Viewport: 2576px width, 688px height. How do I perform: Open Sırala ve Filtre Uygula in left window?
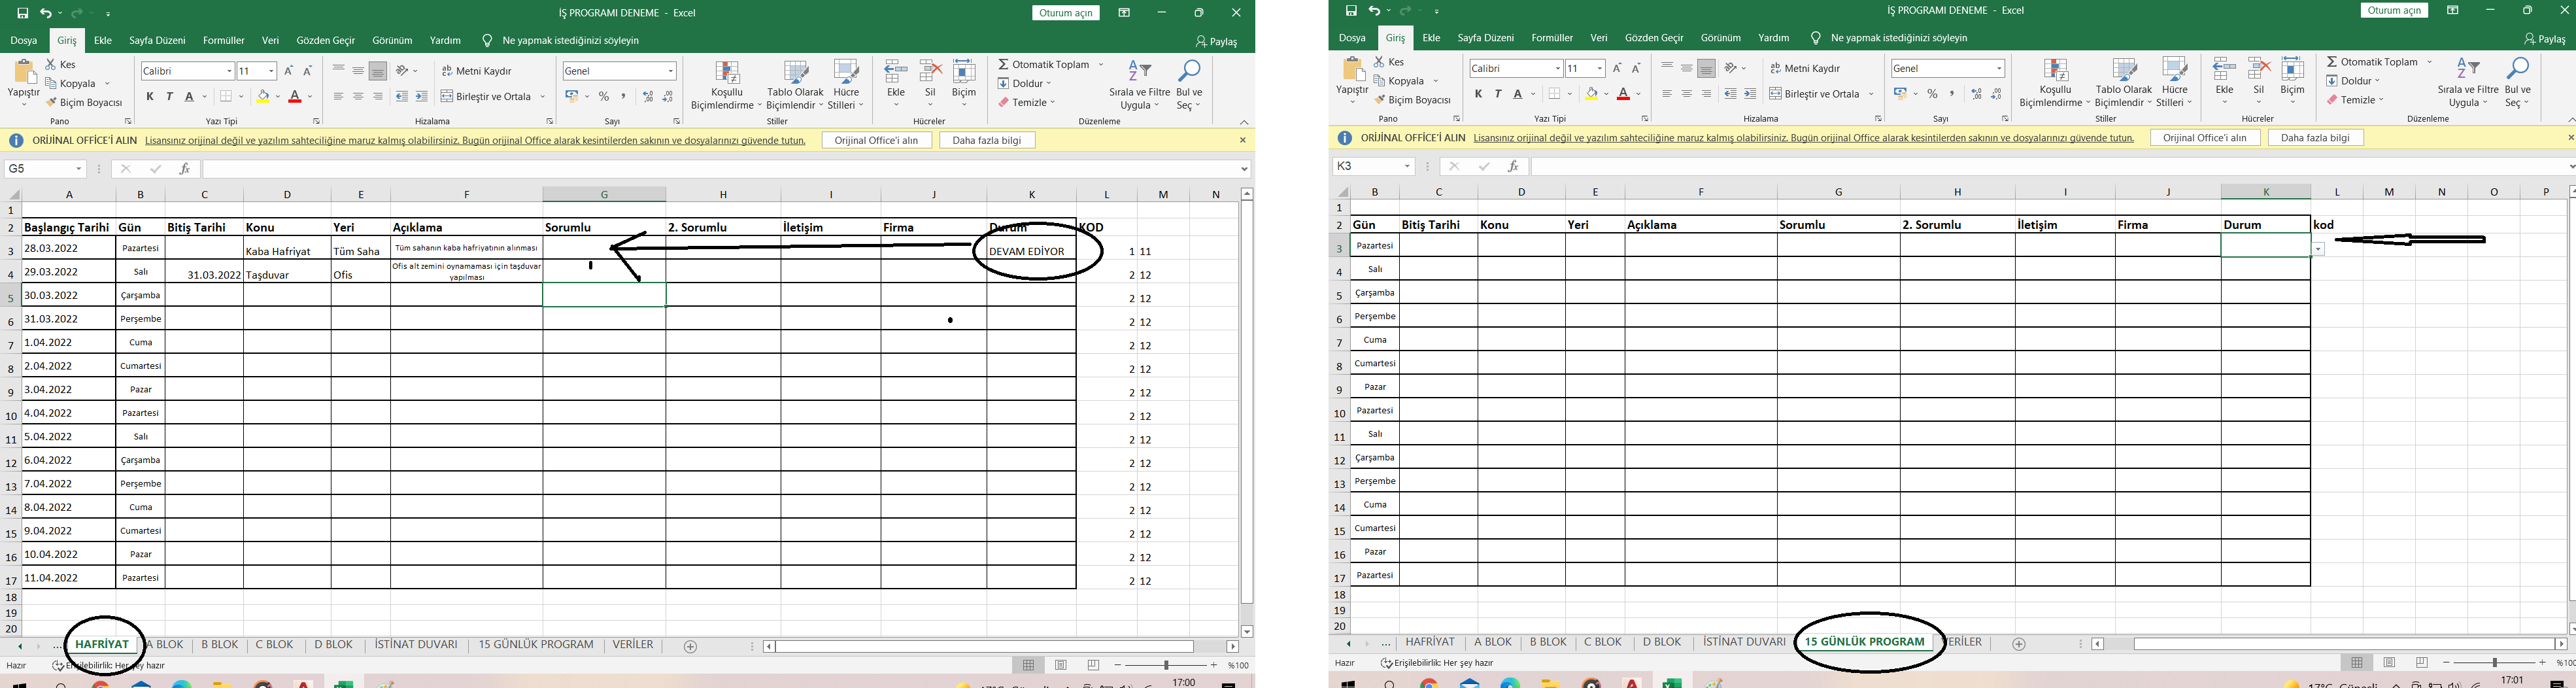(x=1140, y=85)
